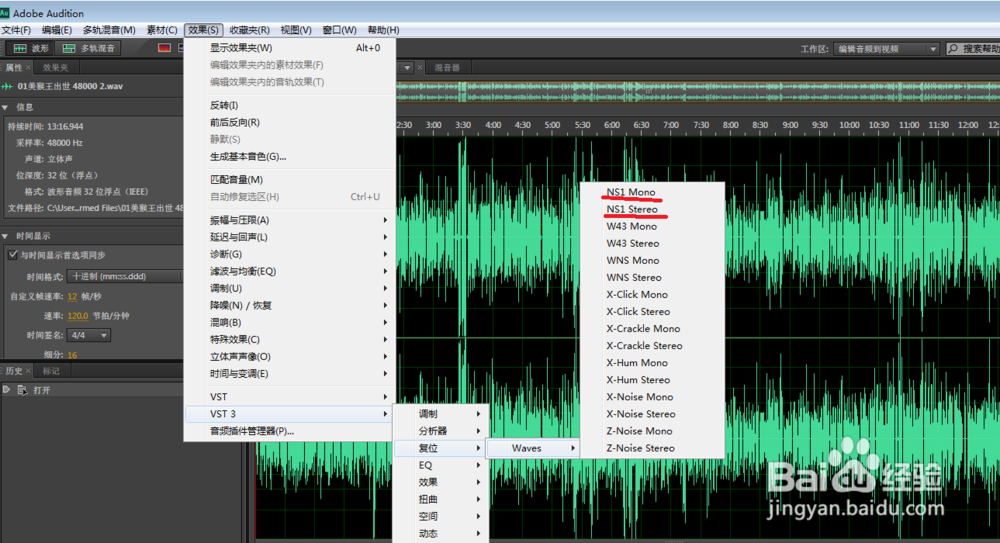
Task: Open the 多轨混音(M) menu
Action: tap(109, 30)
